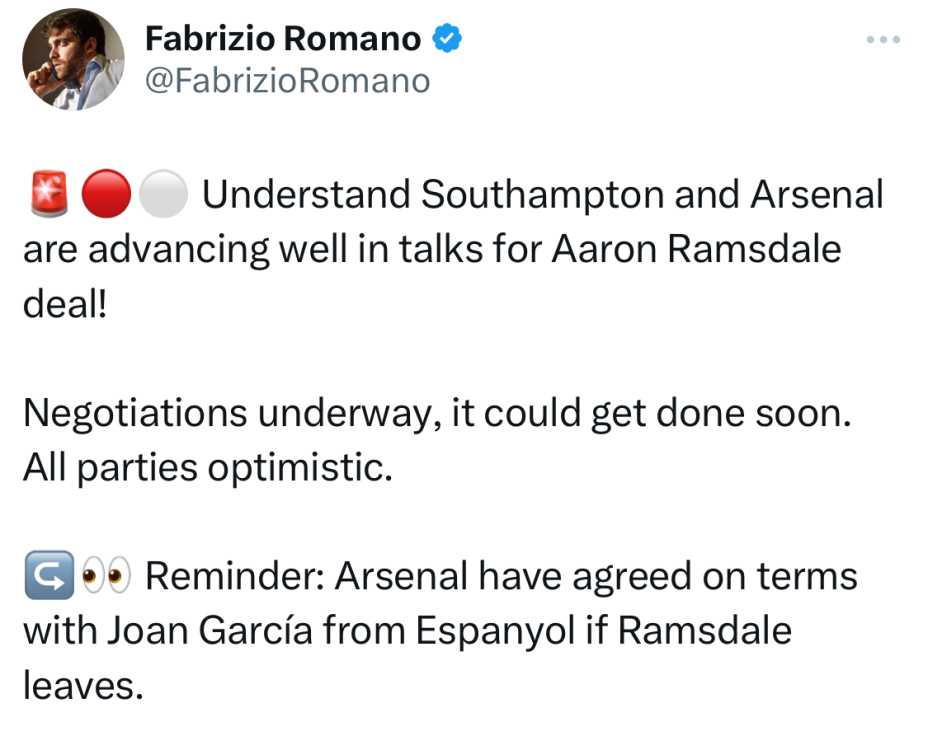Click the word deal! in the tweet
The width and height of the screenshot is (928, 750).
[x=63, y=303]
